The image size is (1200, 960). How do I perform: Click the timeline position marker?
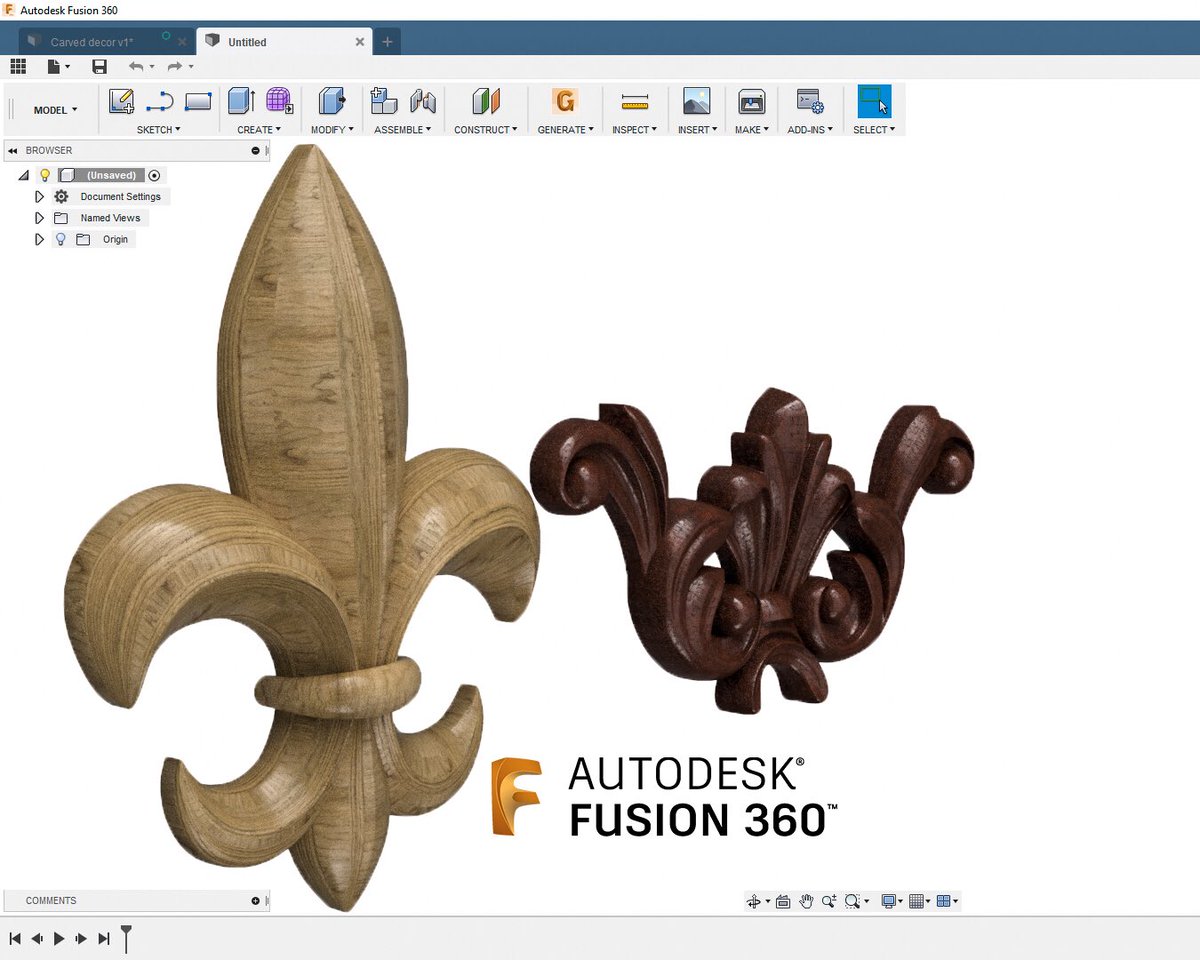[126, 938]
